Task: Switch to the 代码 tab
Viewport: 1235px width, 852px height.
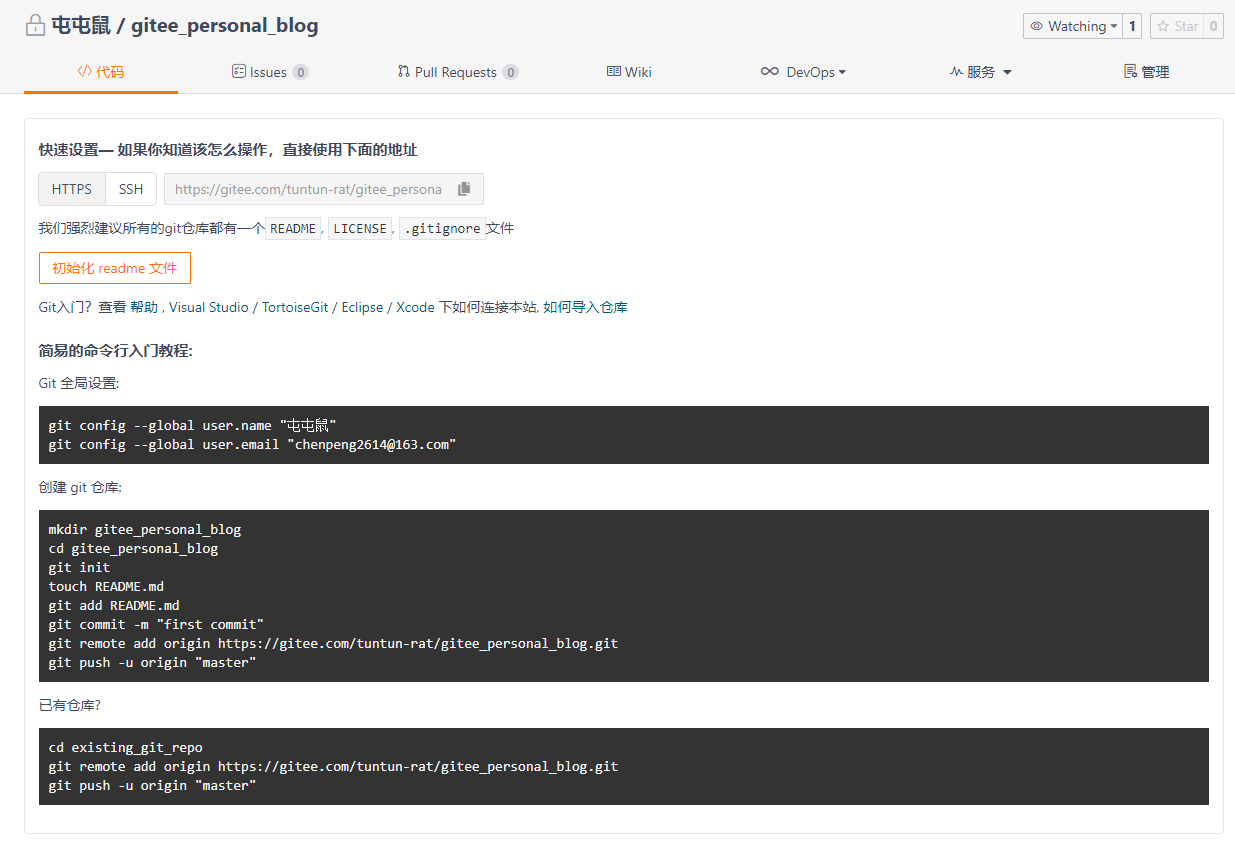Action: coord(101,72)
